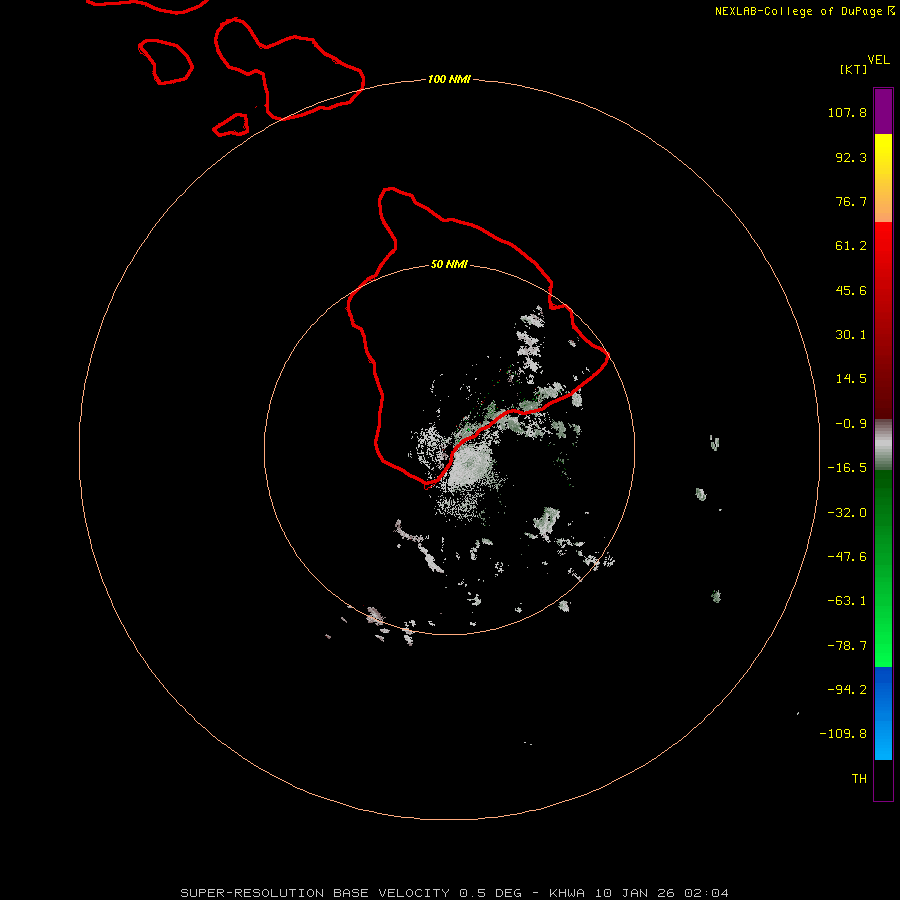Click the -16.5 legend value
Image resolution: width=900 pixels, height=900 pixels.
tap(847, 468)
